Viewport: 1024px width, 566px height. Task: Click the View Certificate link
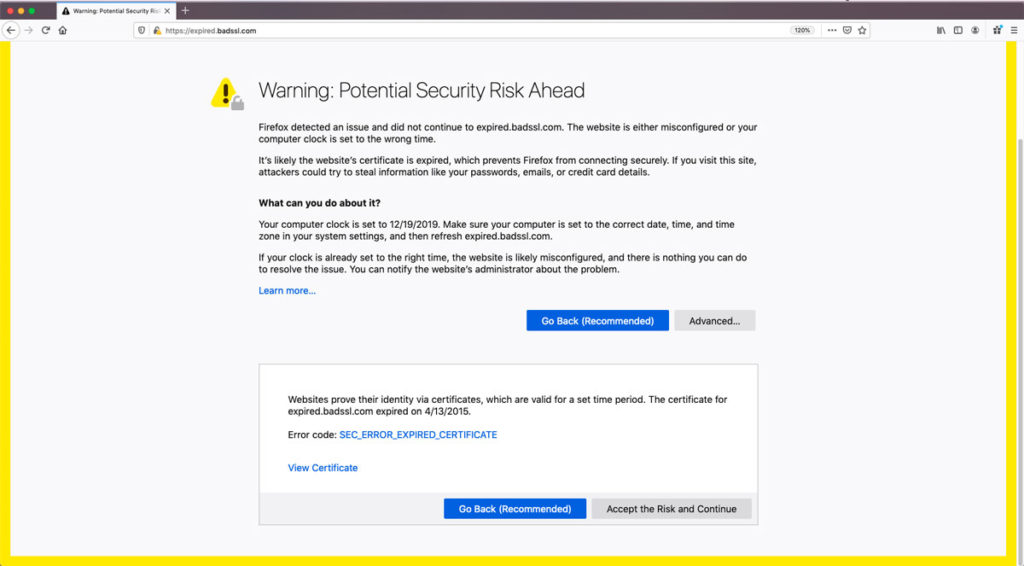(323, 467)
